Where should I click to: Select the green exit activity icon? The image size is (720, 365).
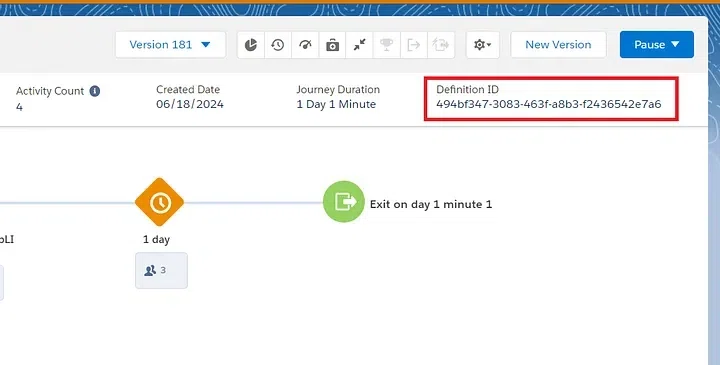344,202
